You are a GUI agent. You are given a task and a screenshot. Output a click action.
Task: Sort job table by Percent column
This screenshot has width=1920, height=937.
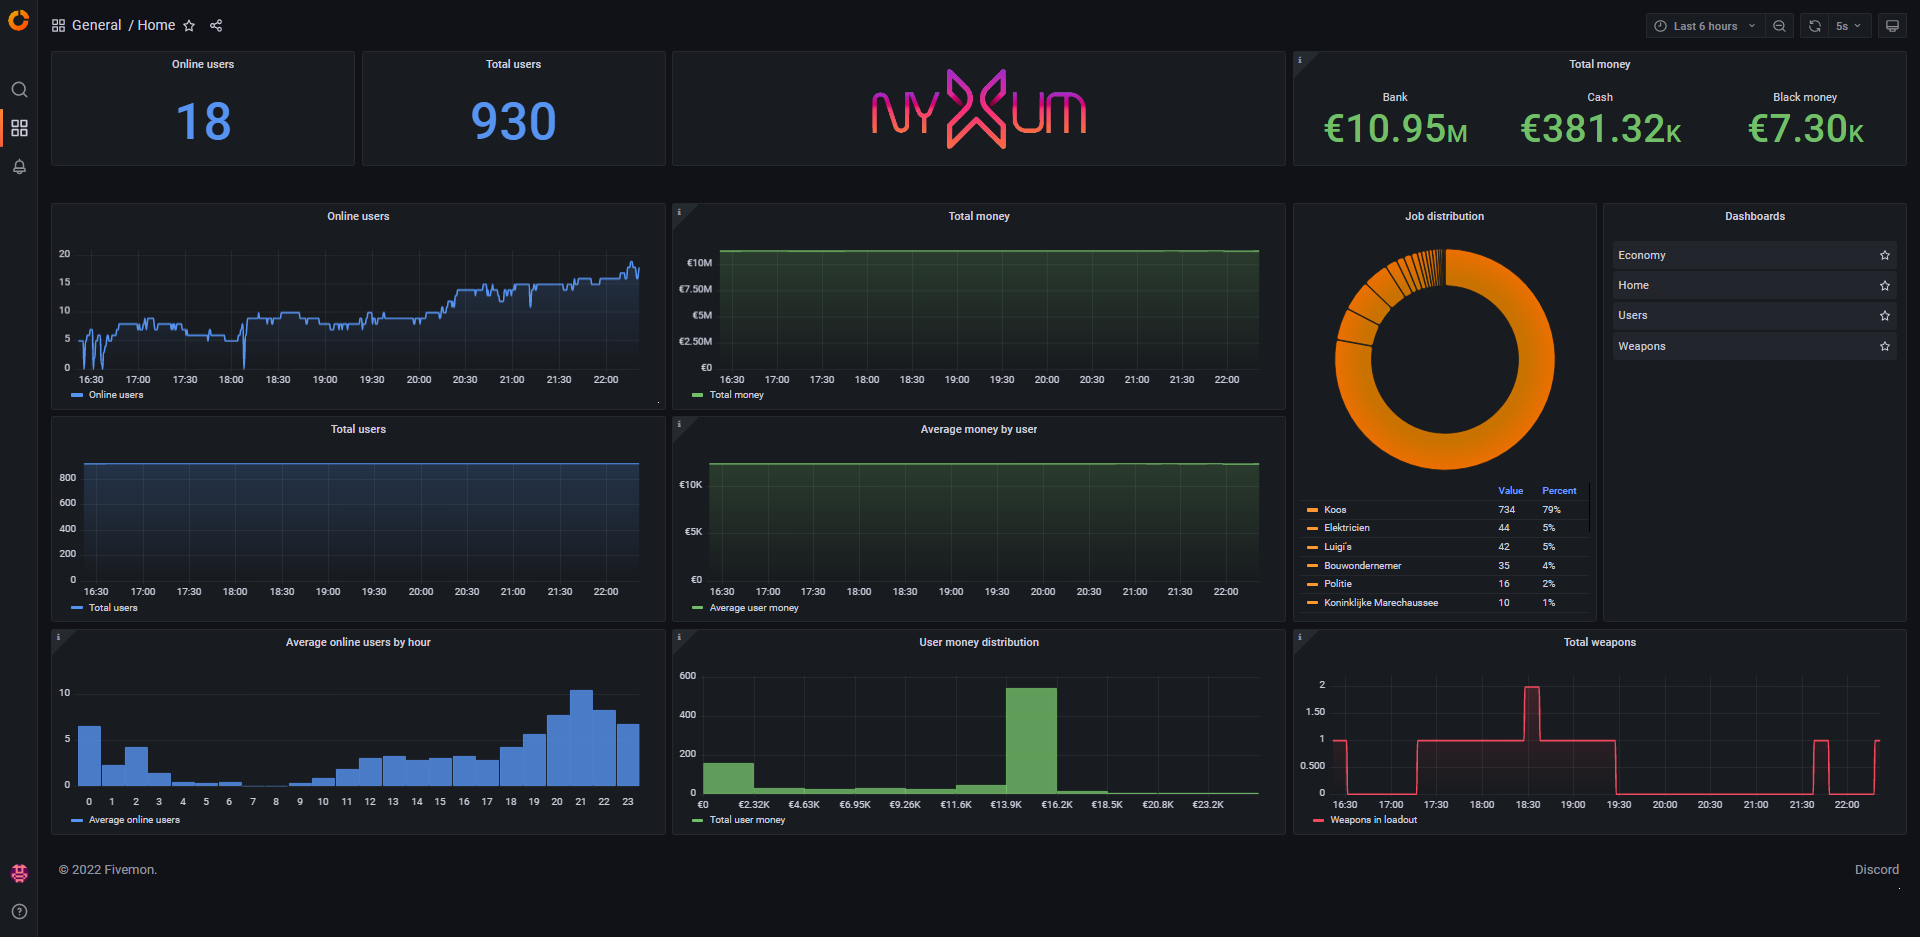1558,491
